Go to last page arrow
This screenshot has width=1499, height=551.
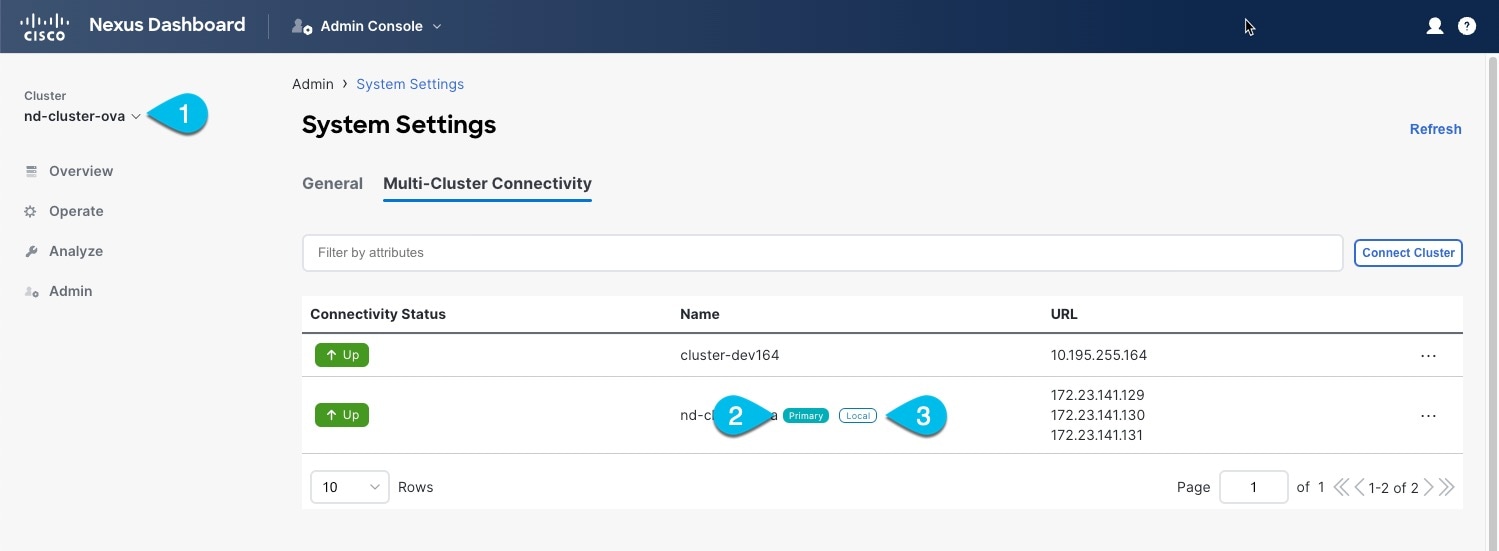point(1446,488)
